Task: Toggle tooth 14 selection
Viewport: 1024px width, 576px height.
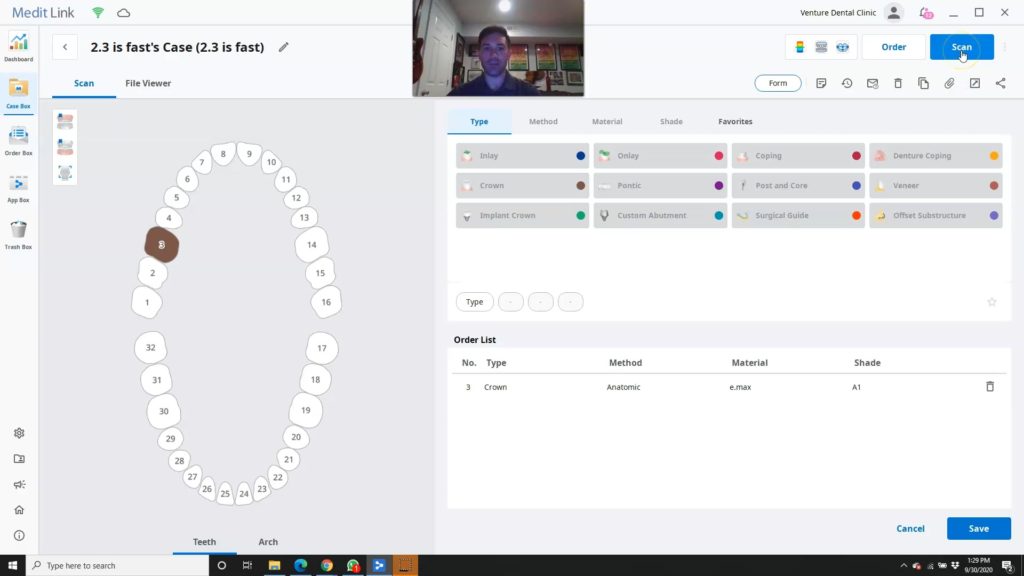Action: (x=312, y=245)
